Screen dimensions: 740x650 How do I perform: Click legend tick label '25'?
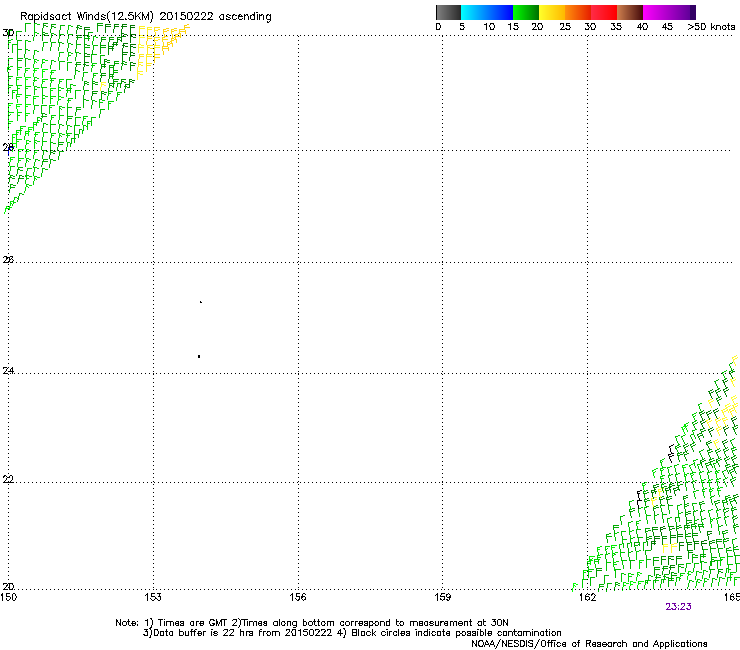[565, 27]
